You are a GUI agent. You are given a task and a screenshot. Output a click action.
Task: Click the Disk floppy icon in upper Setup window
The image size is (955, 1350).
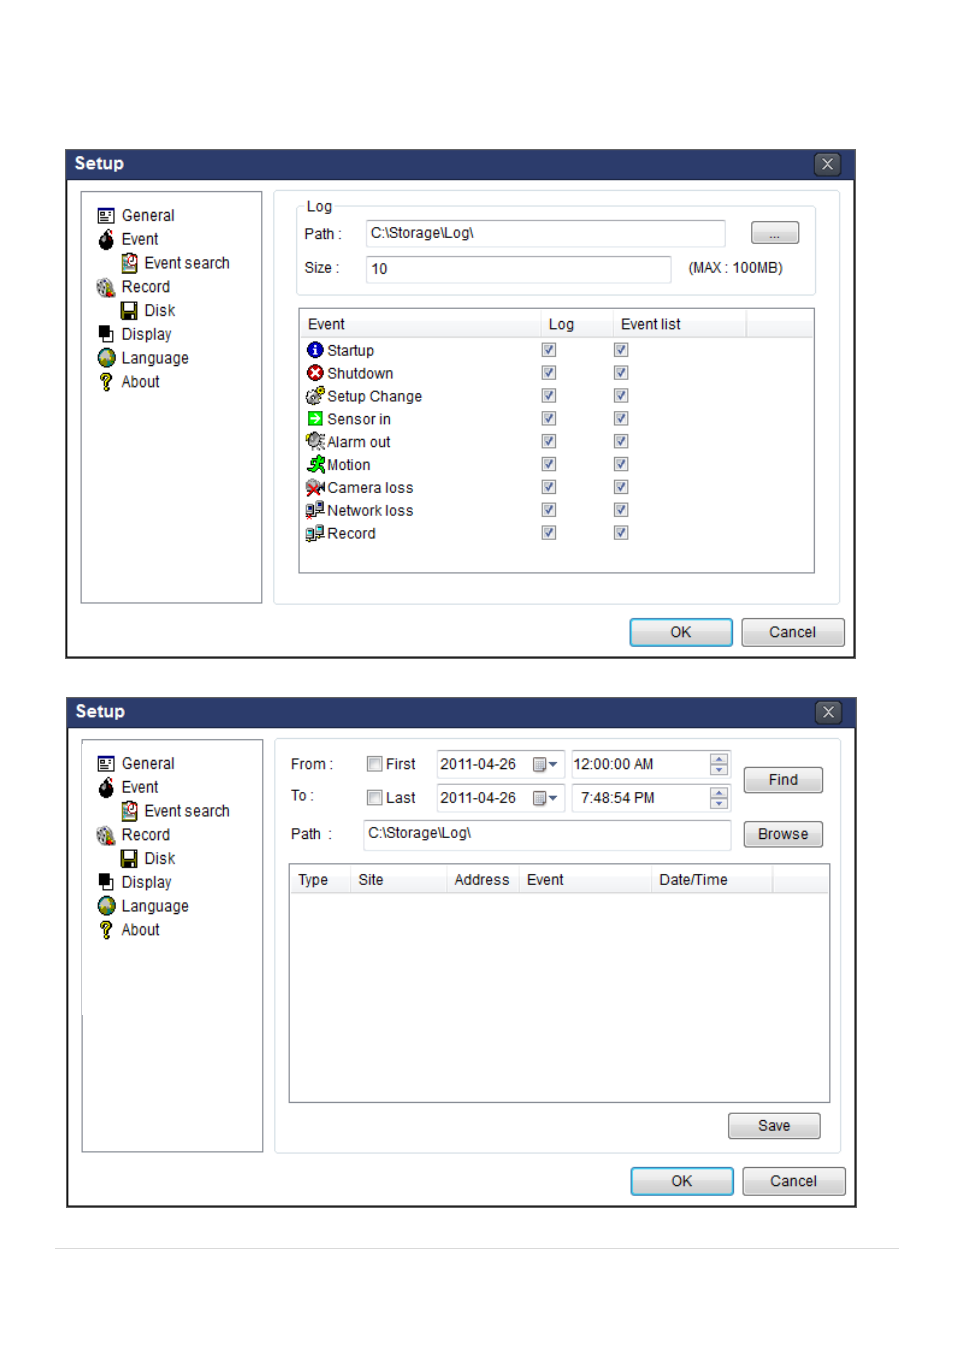(129, 311)
